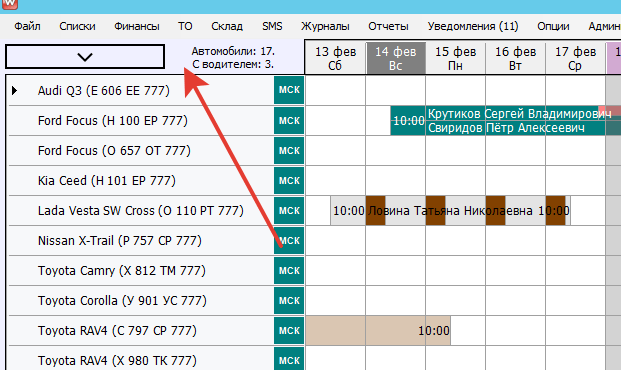Click the app logo icon in title bar
Image resolution: width=621 pixels, height=370 pixels.
point(9,4)
